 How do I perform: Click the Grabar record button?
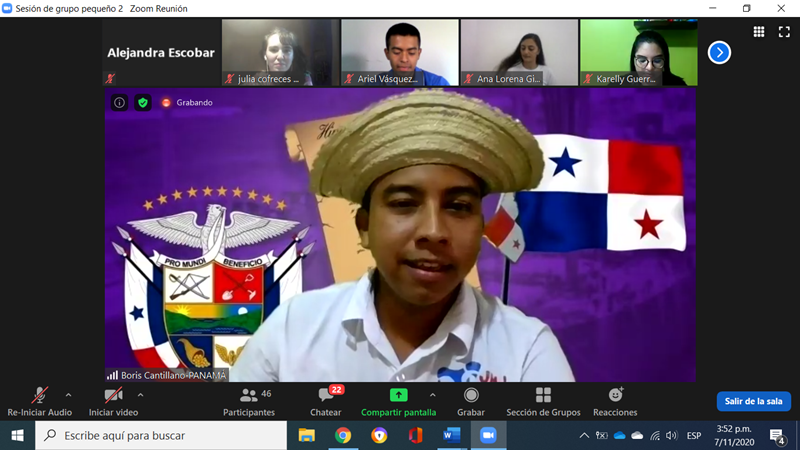click(x=471, y=402)
